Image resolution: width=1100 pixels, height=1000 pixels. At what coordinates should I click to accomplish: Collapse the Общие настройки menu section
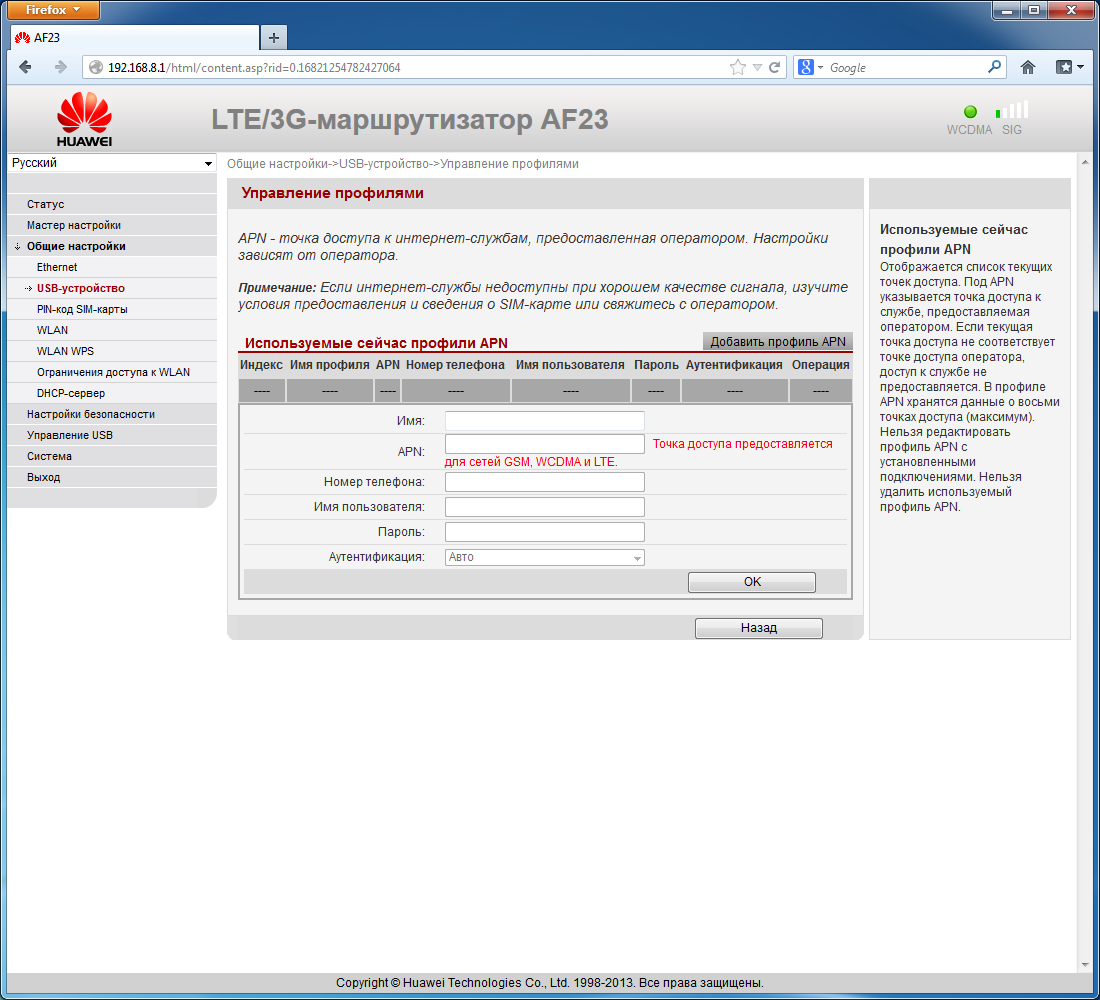(76, 246)
